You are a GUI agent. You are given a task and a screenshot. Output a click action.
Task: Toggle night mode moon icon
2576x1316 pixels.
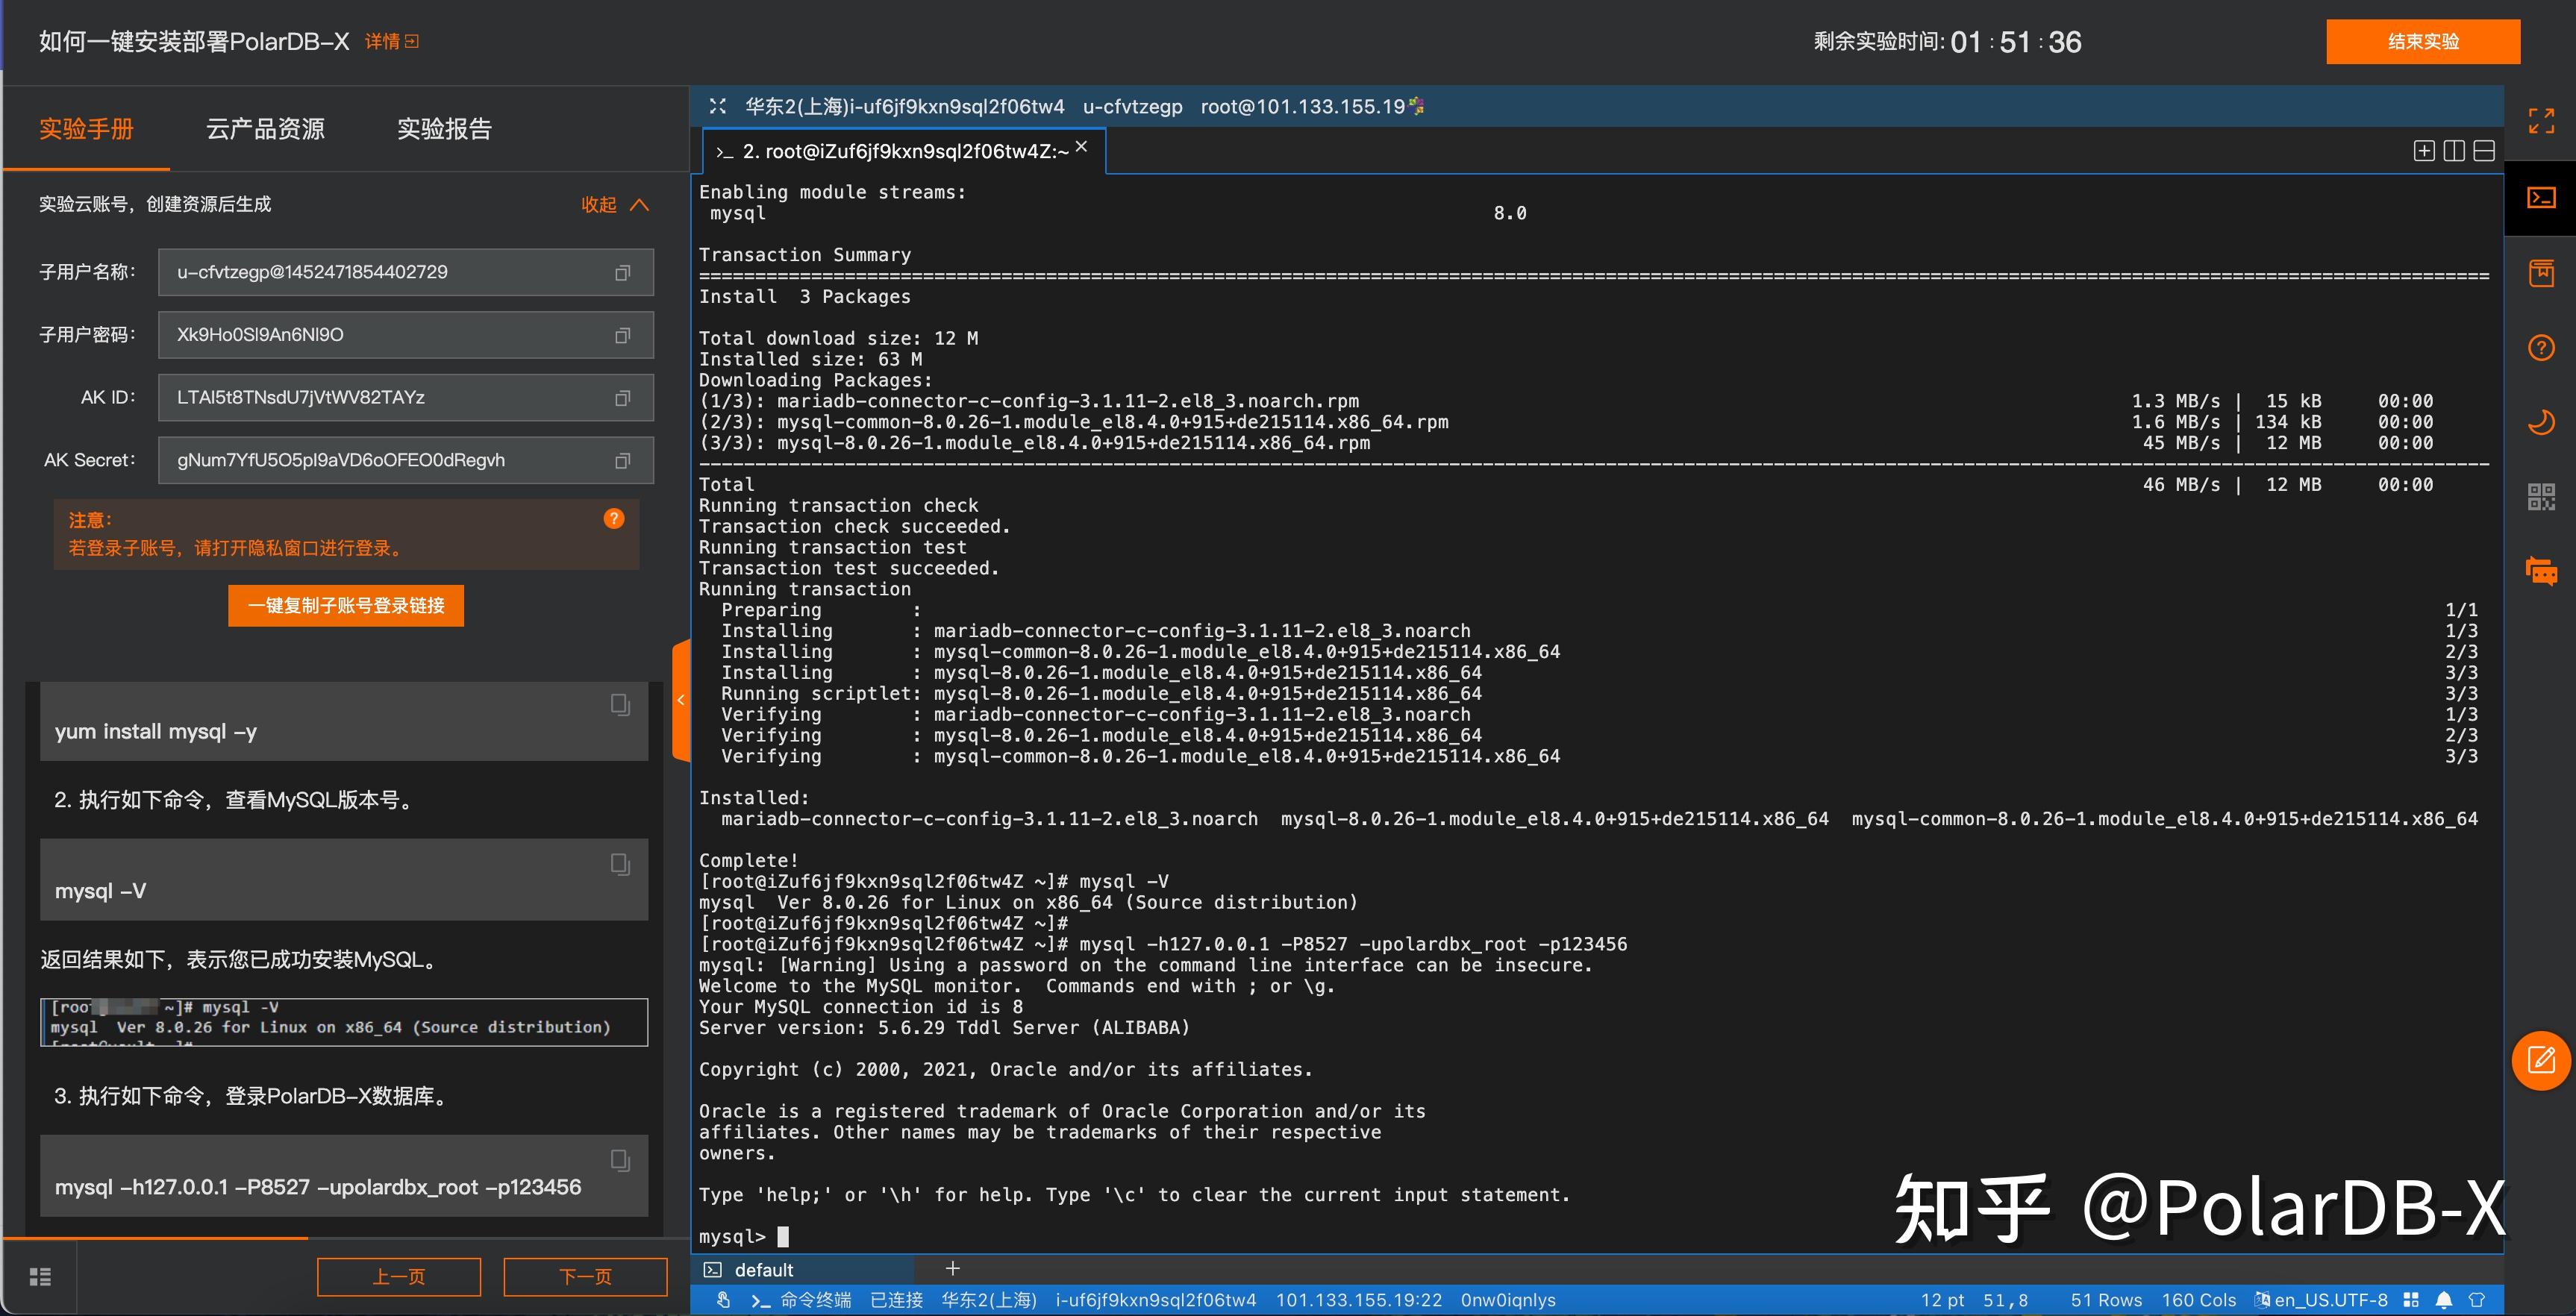click(2540, 422)
